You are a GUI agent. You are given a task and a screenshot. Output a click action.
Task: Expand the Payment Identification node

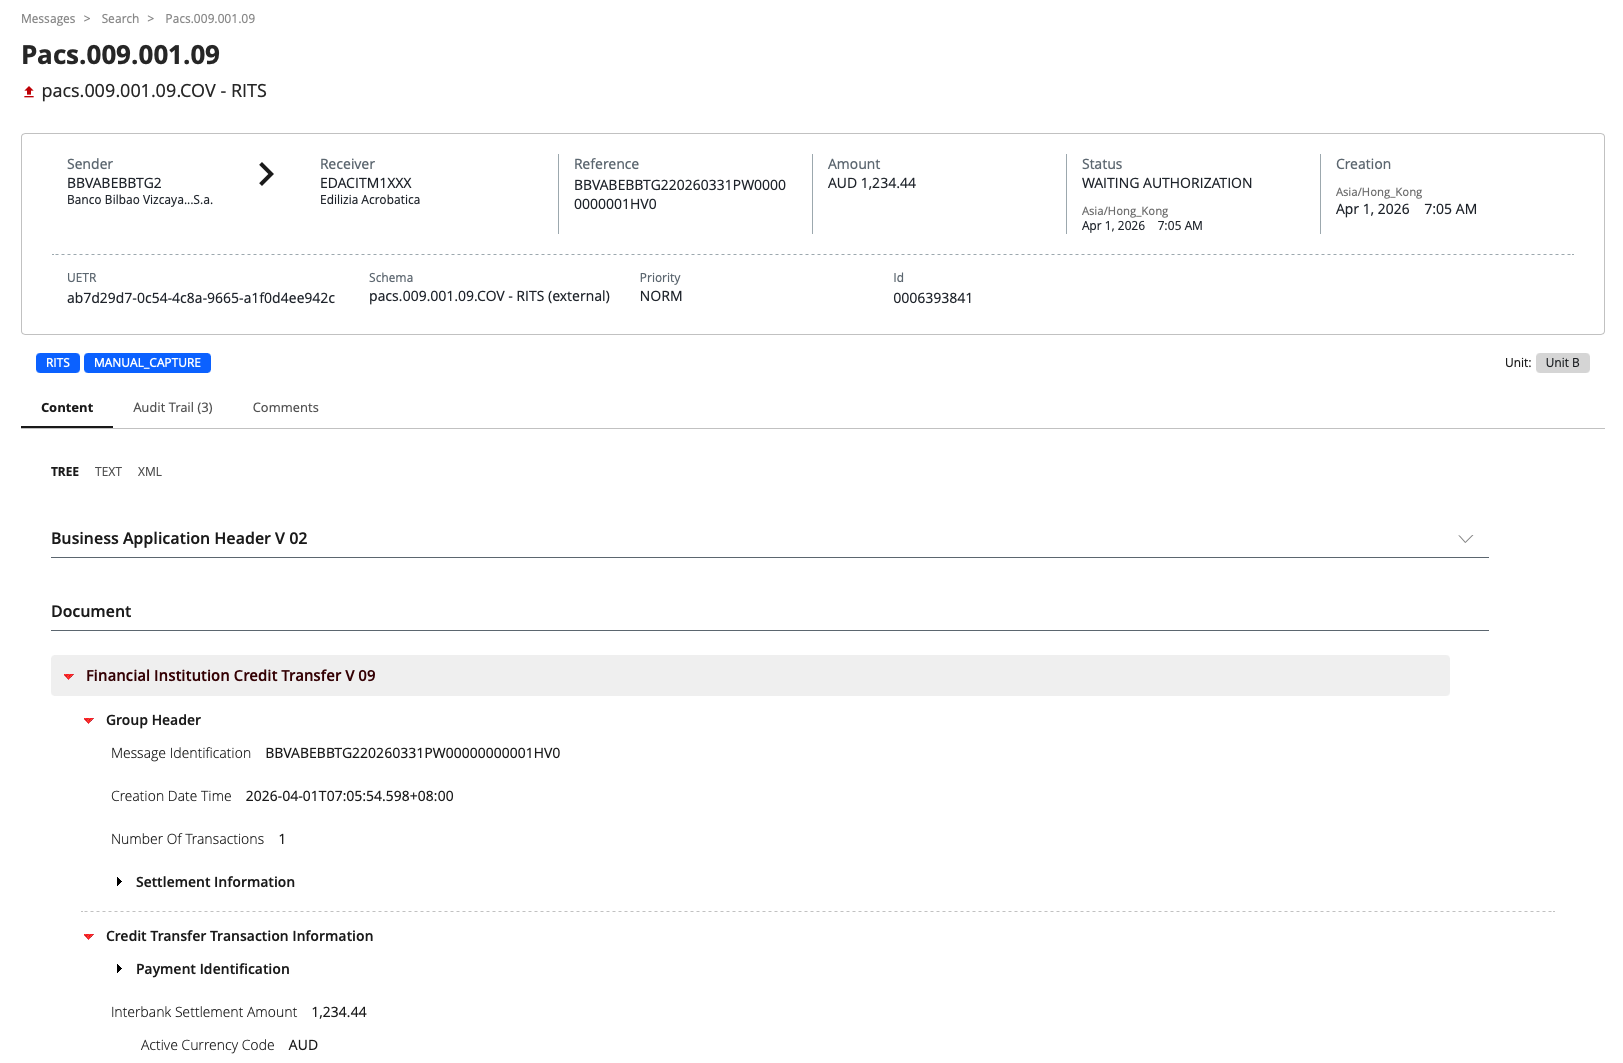pyautogui.click(x=119, y=969)
